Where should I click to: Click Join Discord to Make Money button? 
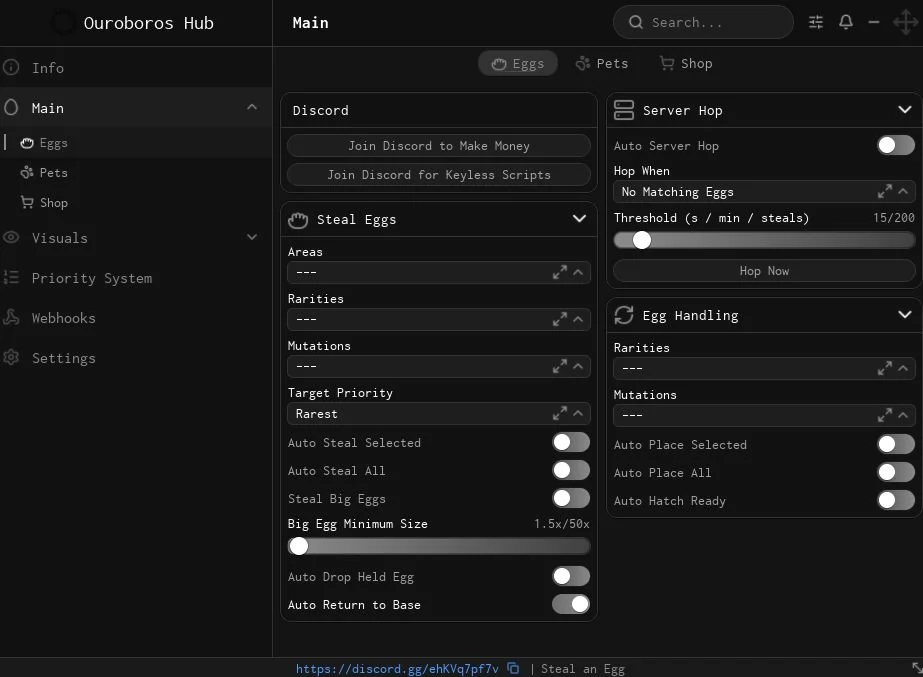point(439,145)
